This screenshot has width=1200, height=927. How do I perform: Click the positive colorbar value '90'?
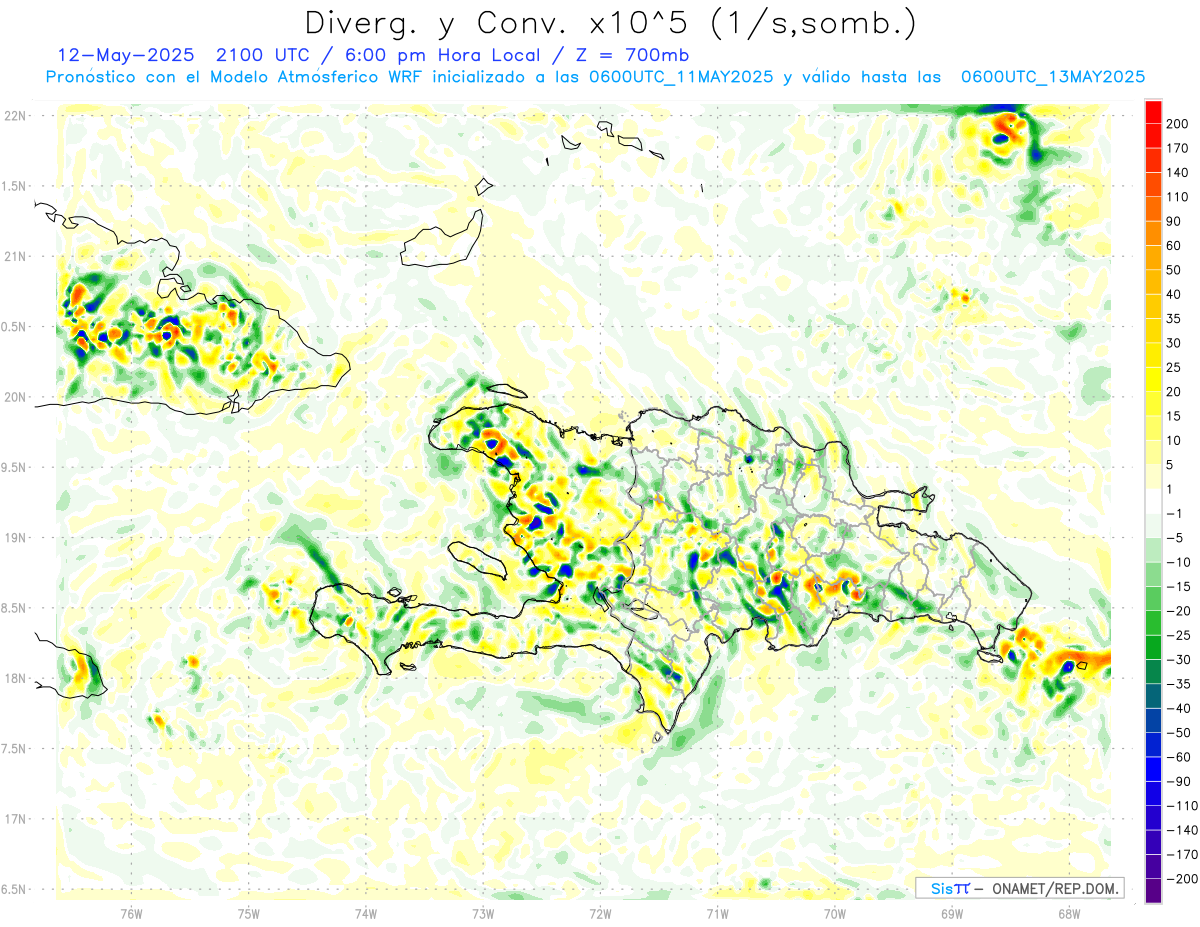point(1174,221)
